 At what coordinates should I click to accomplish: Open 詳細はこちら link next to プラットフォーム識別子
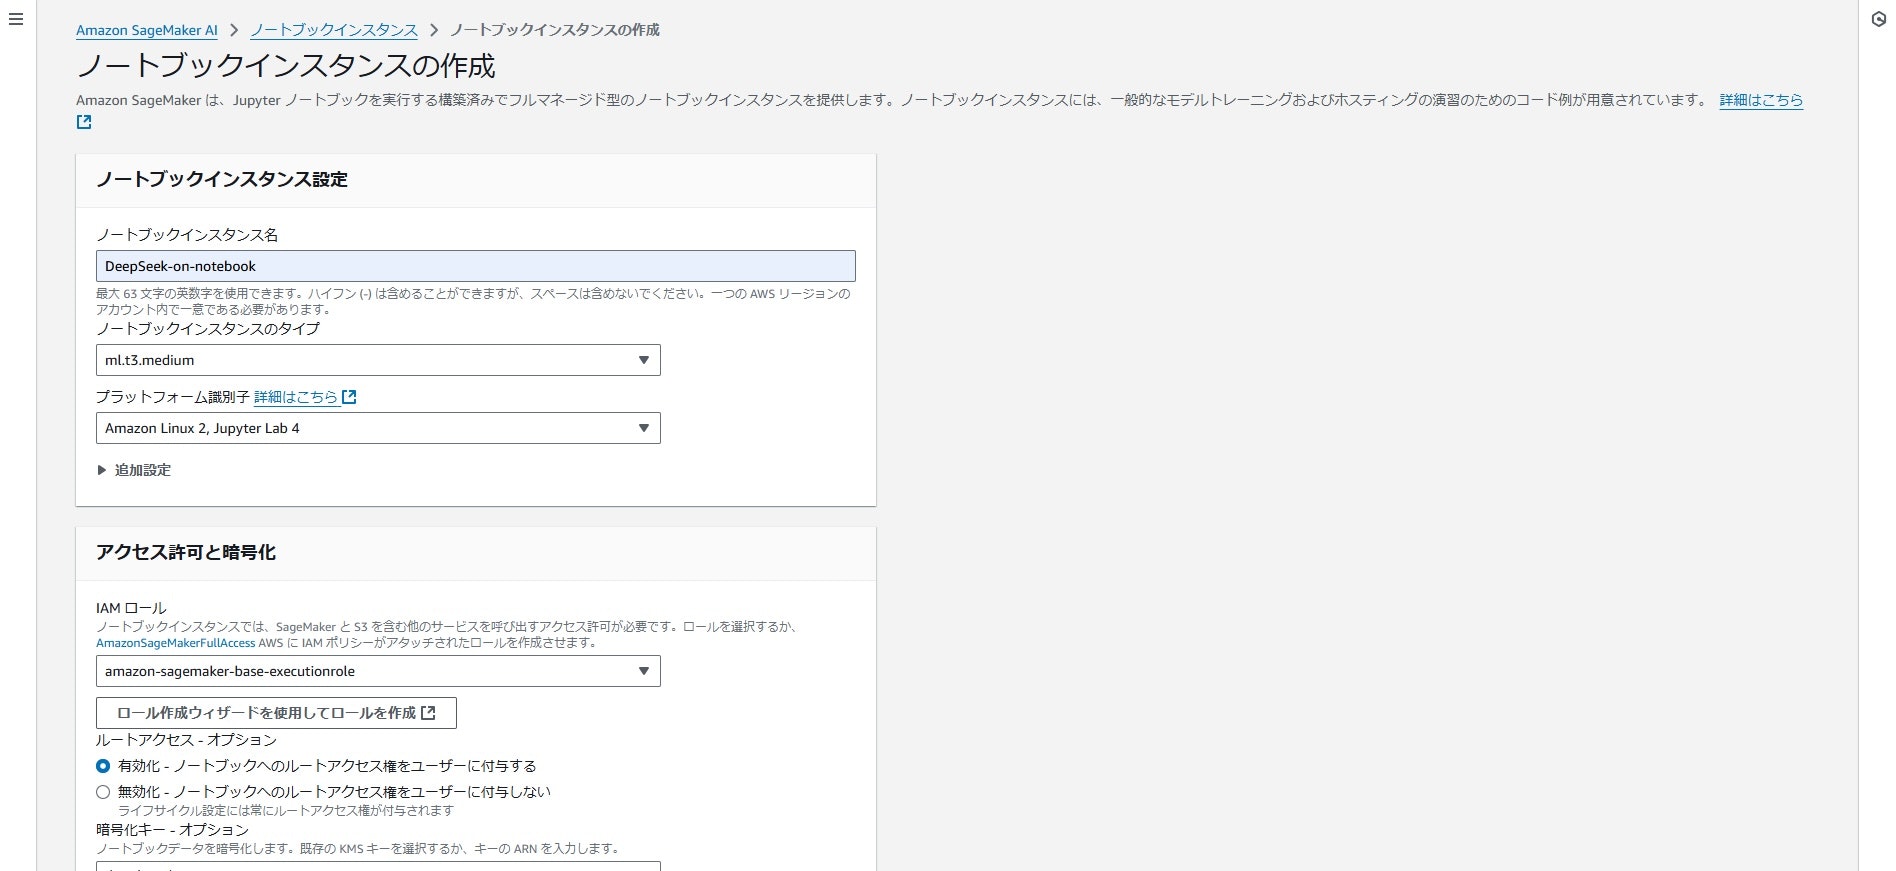[x=296, y=397]
